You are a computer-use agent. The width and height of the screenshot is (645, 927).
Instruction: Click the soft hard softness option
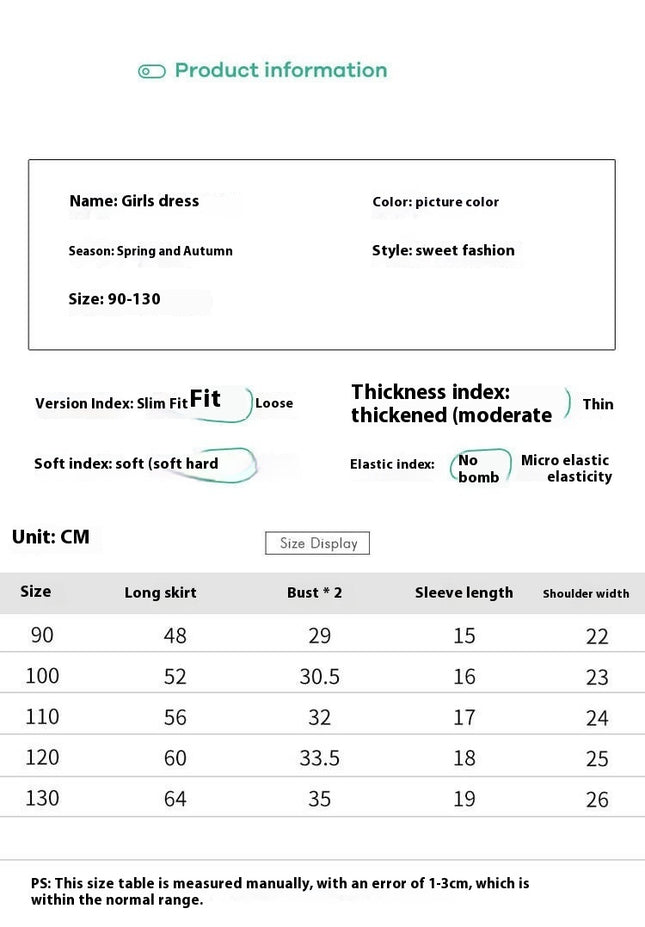[186, 464]
